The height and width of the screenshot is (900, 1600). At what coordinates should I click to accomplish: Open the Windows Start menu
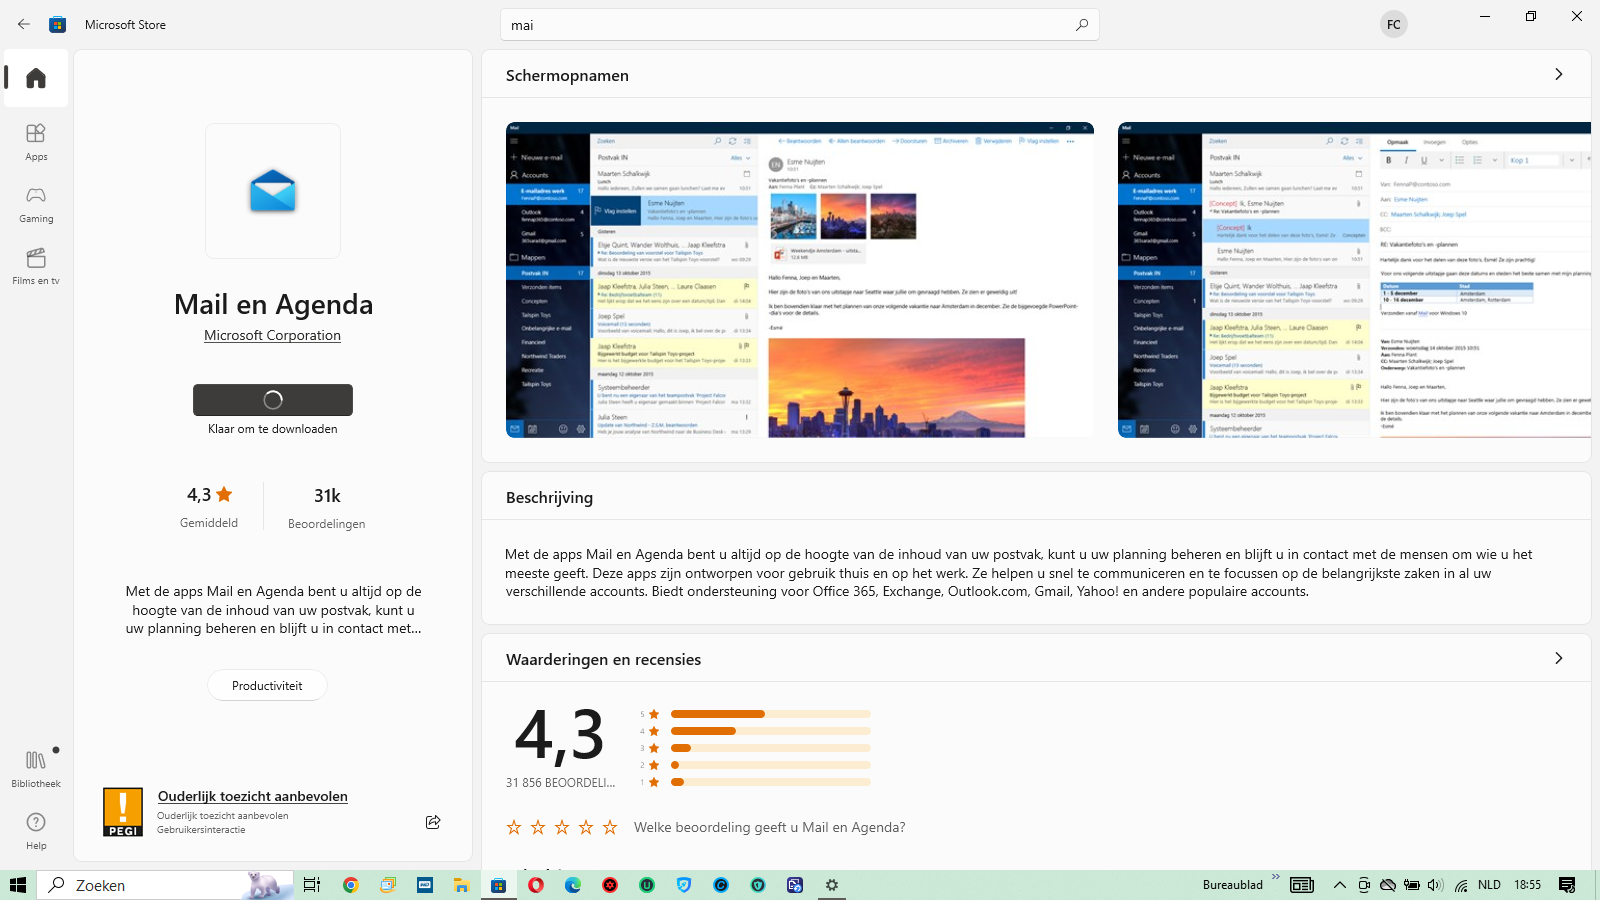[18, 885]
